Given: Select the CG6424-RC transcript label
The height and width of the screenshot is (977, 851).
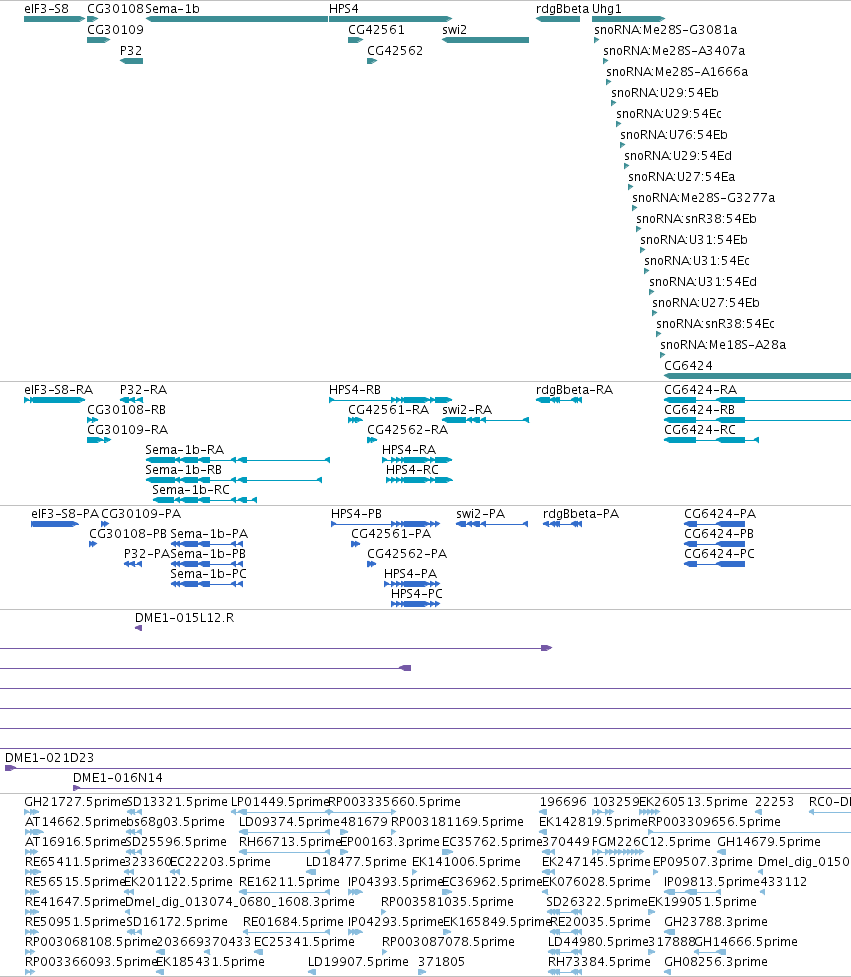Looking at the screenshot, I should pyautogui.click(x=700, y=430).
